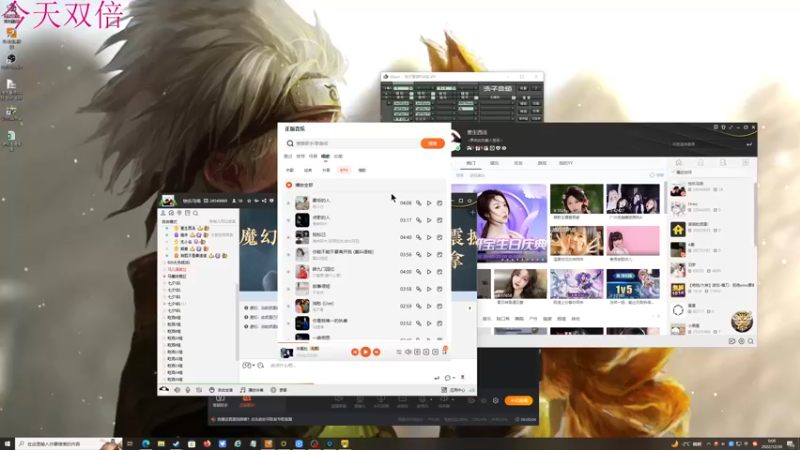800x450 pixels.
Task: Toggle microphone in channel window toolbar
Action: coord(188,390)
